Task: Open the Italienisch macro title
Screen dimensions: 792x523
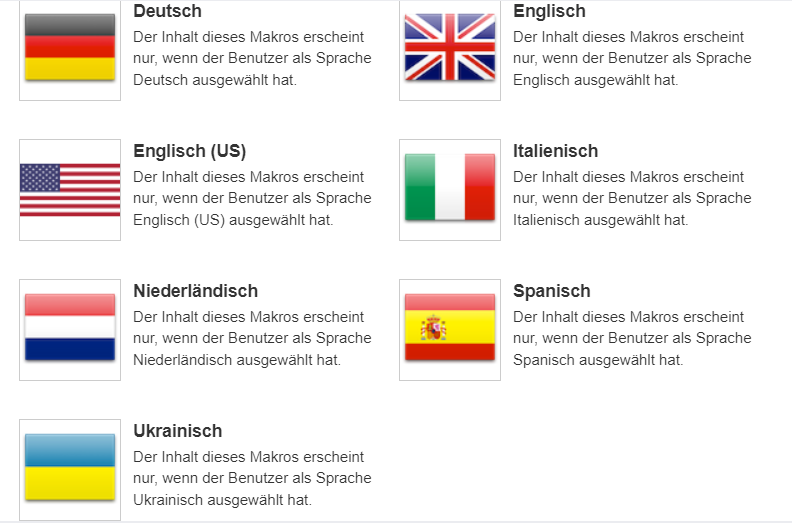Action: [555, 151]
